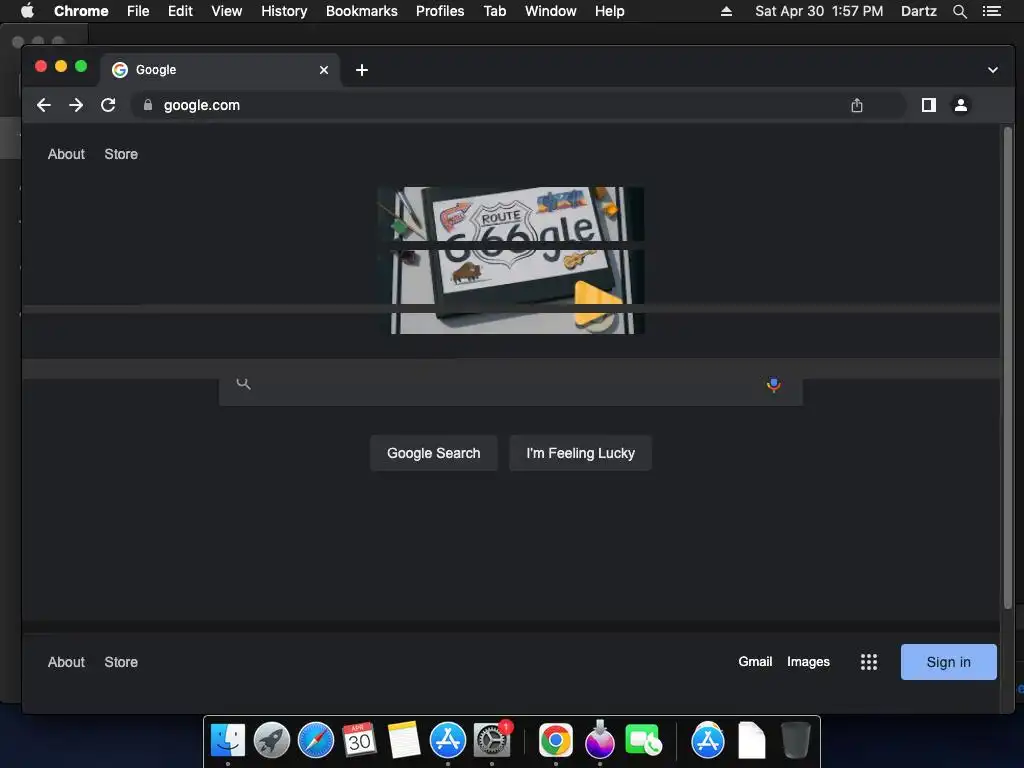Screen dimensions: 1024x768
Task: Open the purple downloader ball app in Dock
Action: coord(600,741)
